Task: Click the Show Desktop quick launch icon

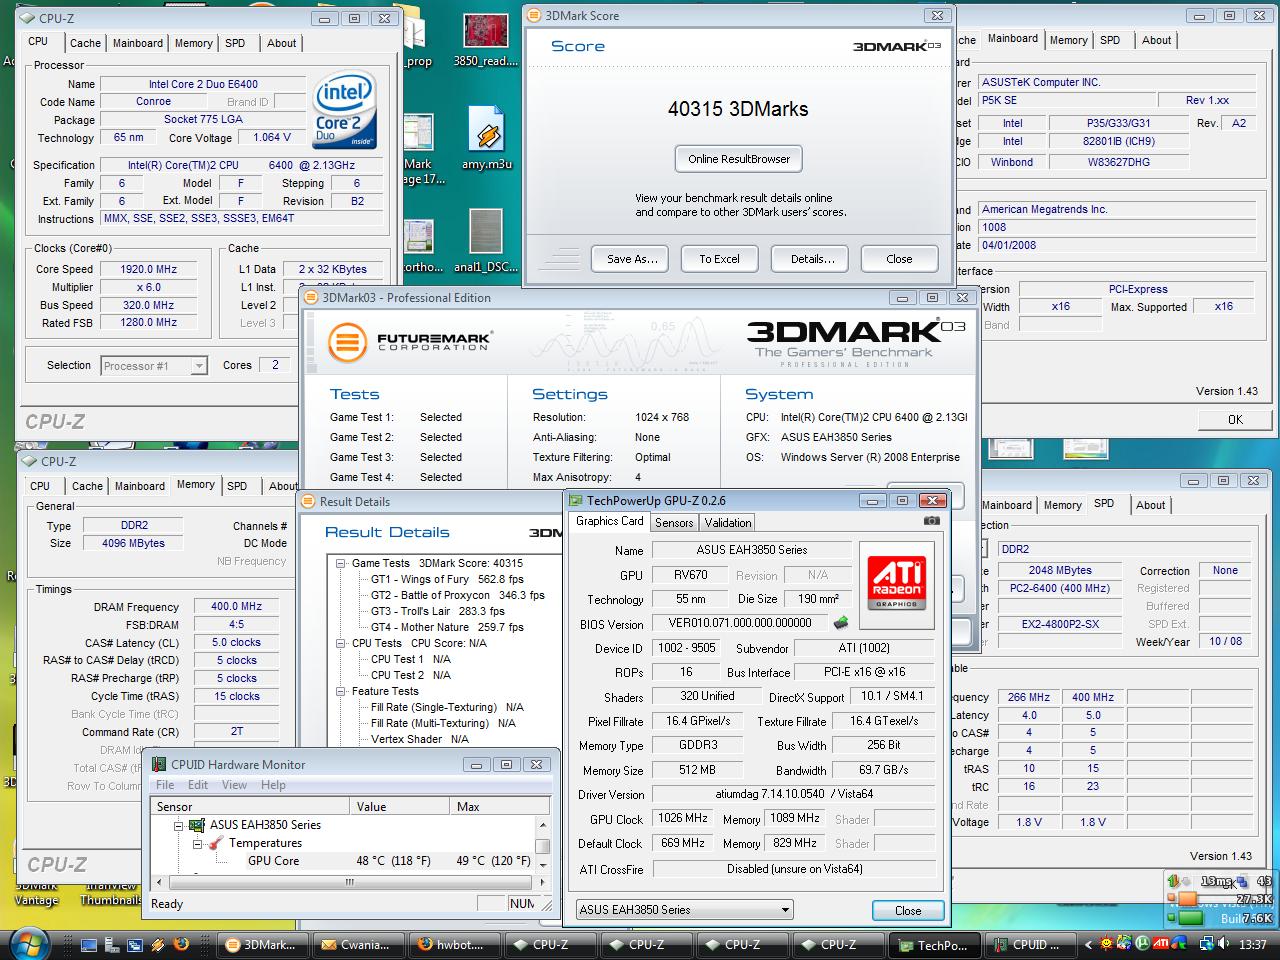Action: pos(89,944)
